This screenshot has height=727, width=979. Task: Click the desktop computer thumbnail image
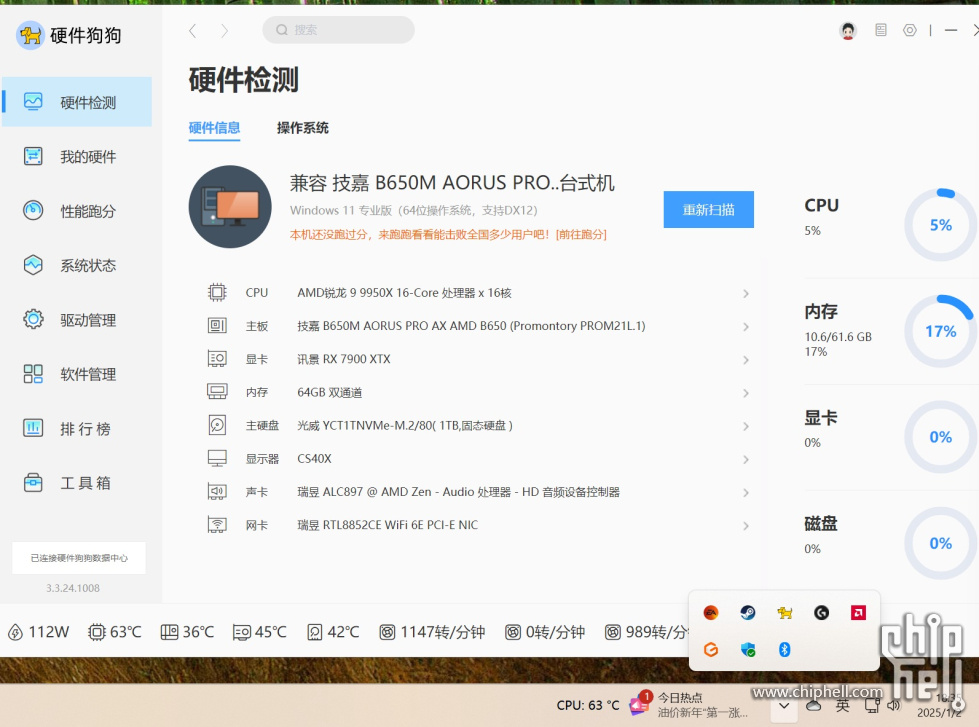pos(230,207)
